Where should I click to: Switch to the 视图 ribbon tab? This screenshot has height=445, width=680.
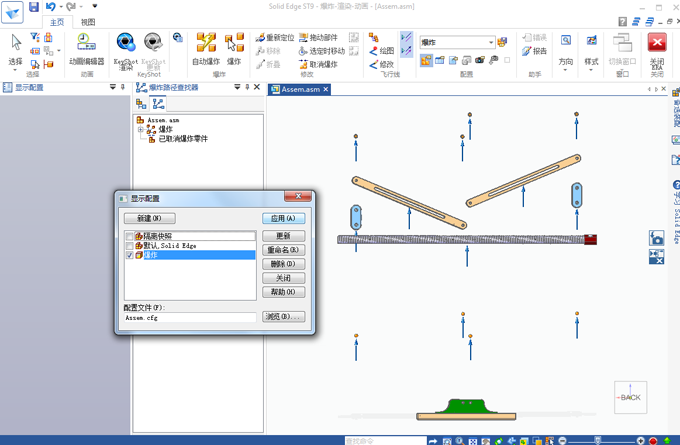coord(88,21)
